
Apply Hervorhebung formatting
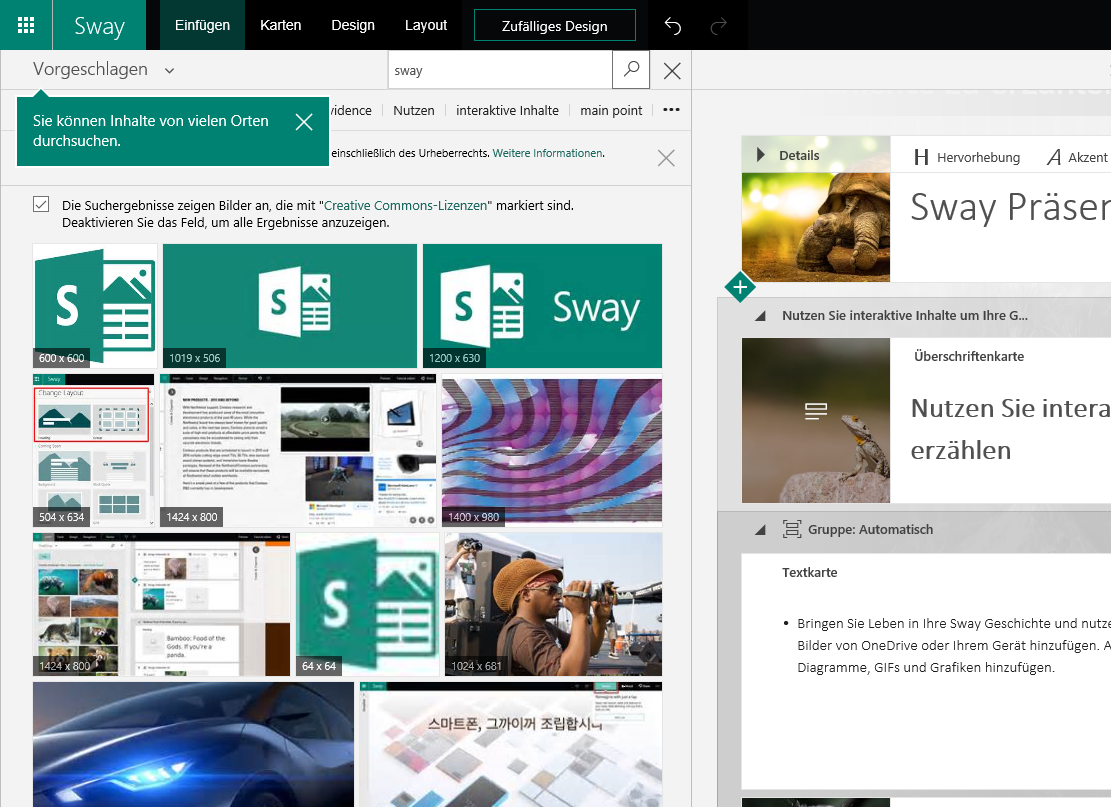(966, 157)
